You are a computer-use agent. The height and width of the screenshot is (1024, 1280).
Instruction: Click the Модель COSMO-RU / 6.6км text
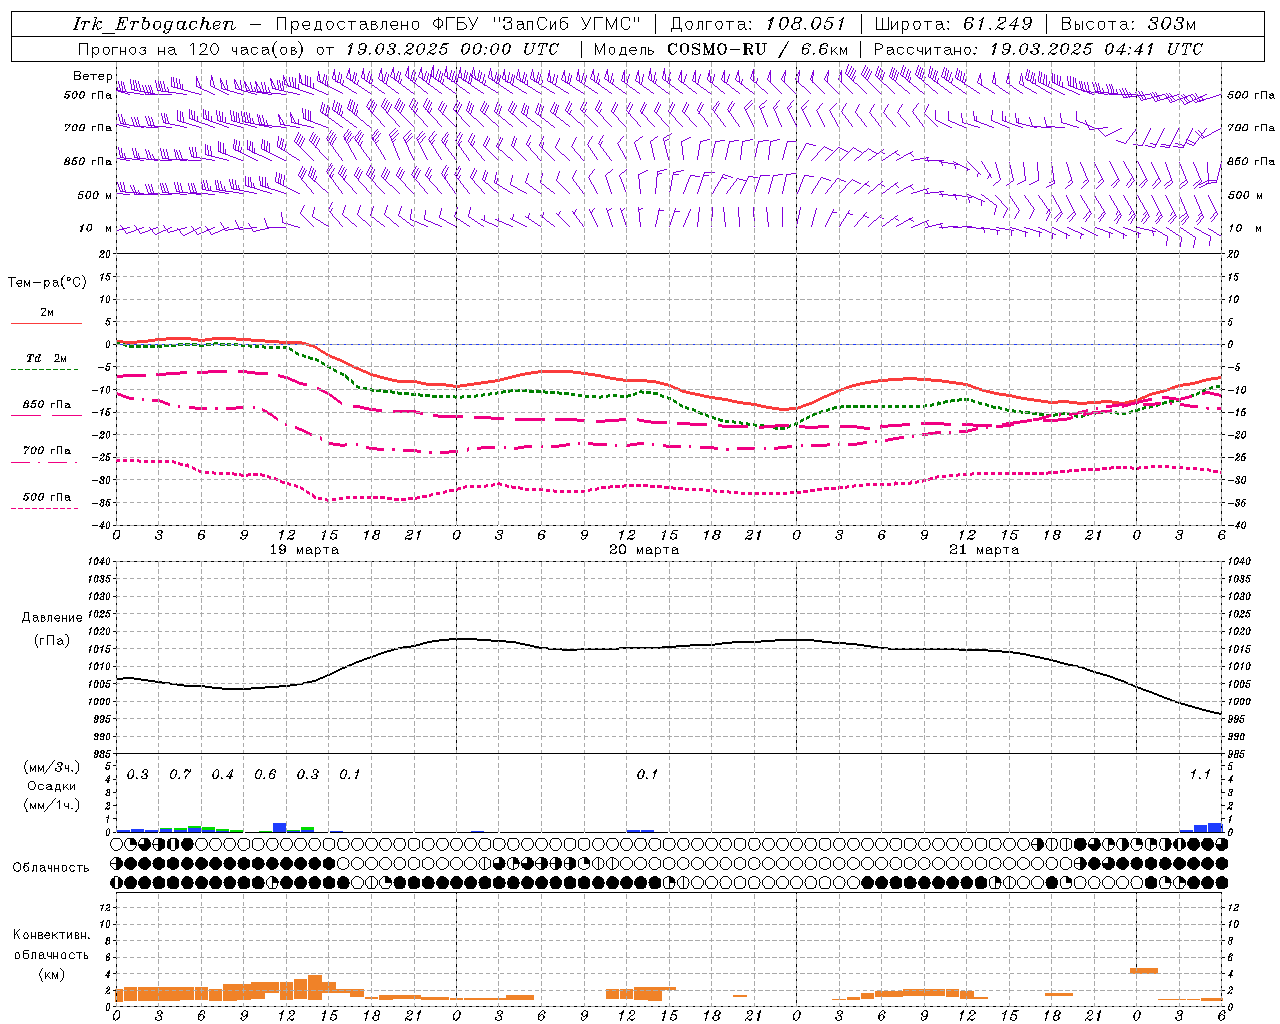pyautogui.click(x=721, y=49)
